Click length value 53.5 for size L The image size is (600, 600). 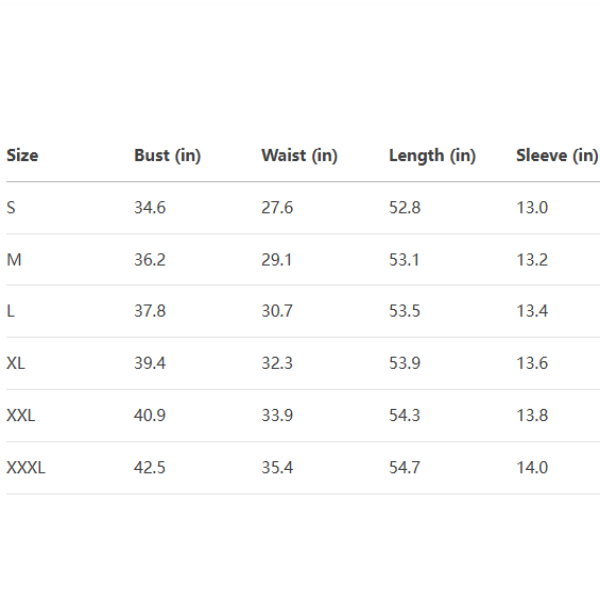[x=405, y=311]
